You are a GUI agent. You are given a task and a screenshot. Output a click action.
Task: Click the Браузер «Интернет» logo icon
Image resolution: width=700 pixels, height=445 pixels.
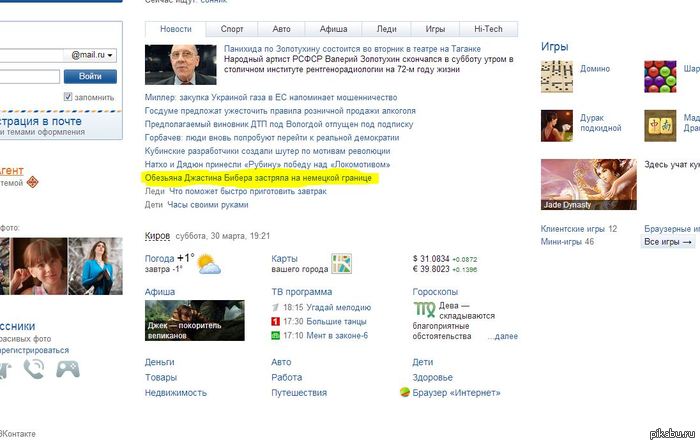[404, 393]
